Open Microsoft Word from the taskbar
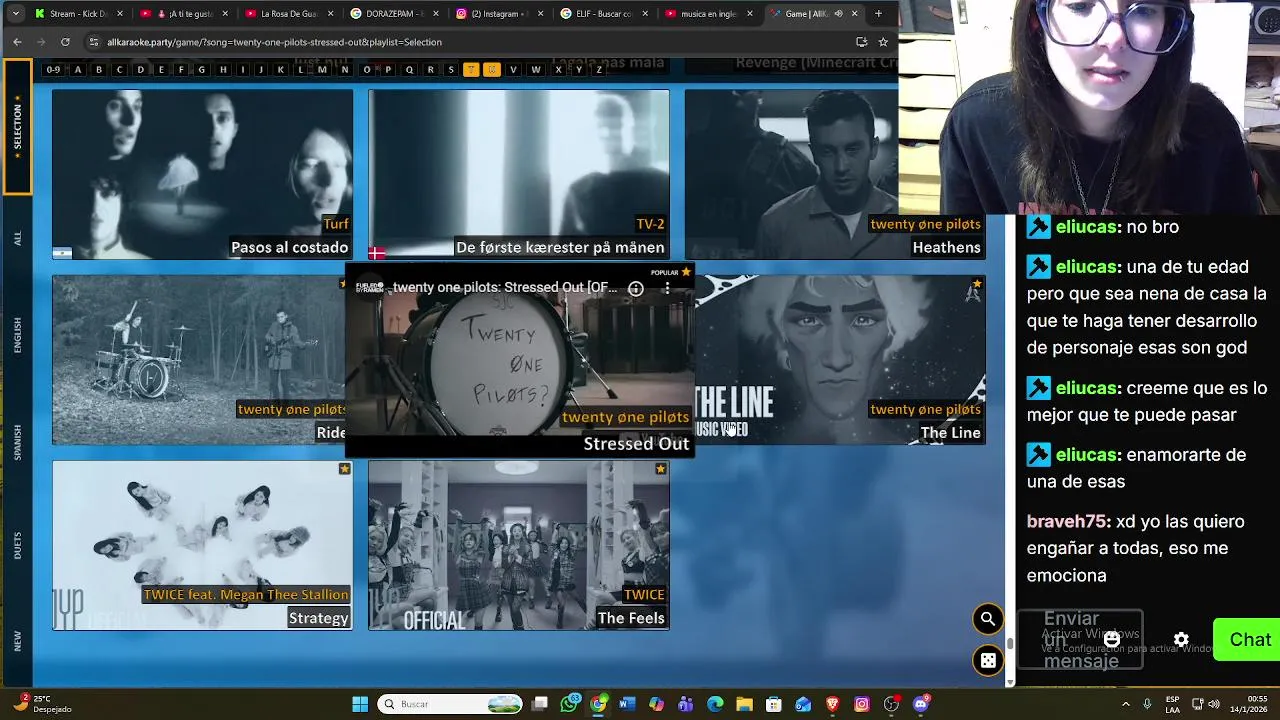The height and width of the screenshot is (720, 1280). click(627, 704)
